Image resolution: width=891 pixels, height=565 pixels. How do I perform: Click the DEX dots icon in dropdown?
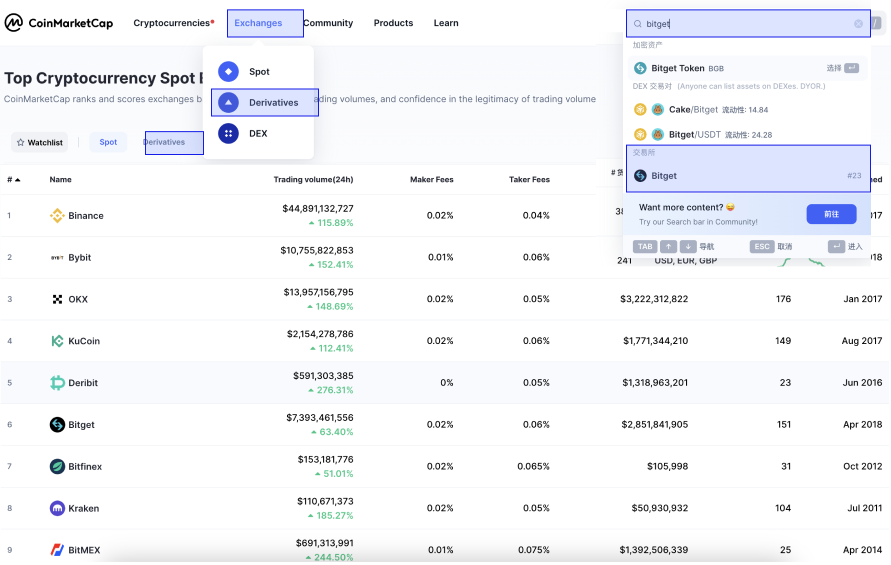pos(228,134)
